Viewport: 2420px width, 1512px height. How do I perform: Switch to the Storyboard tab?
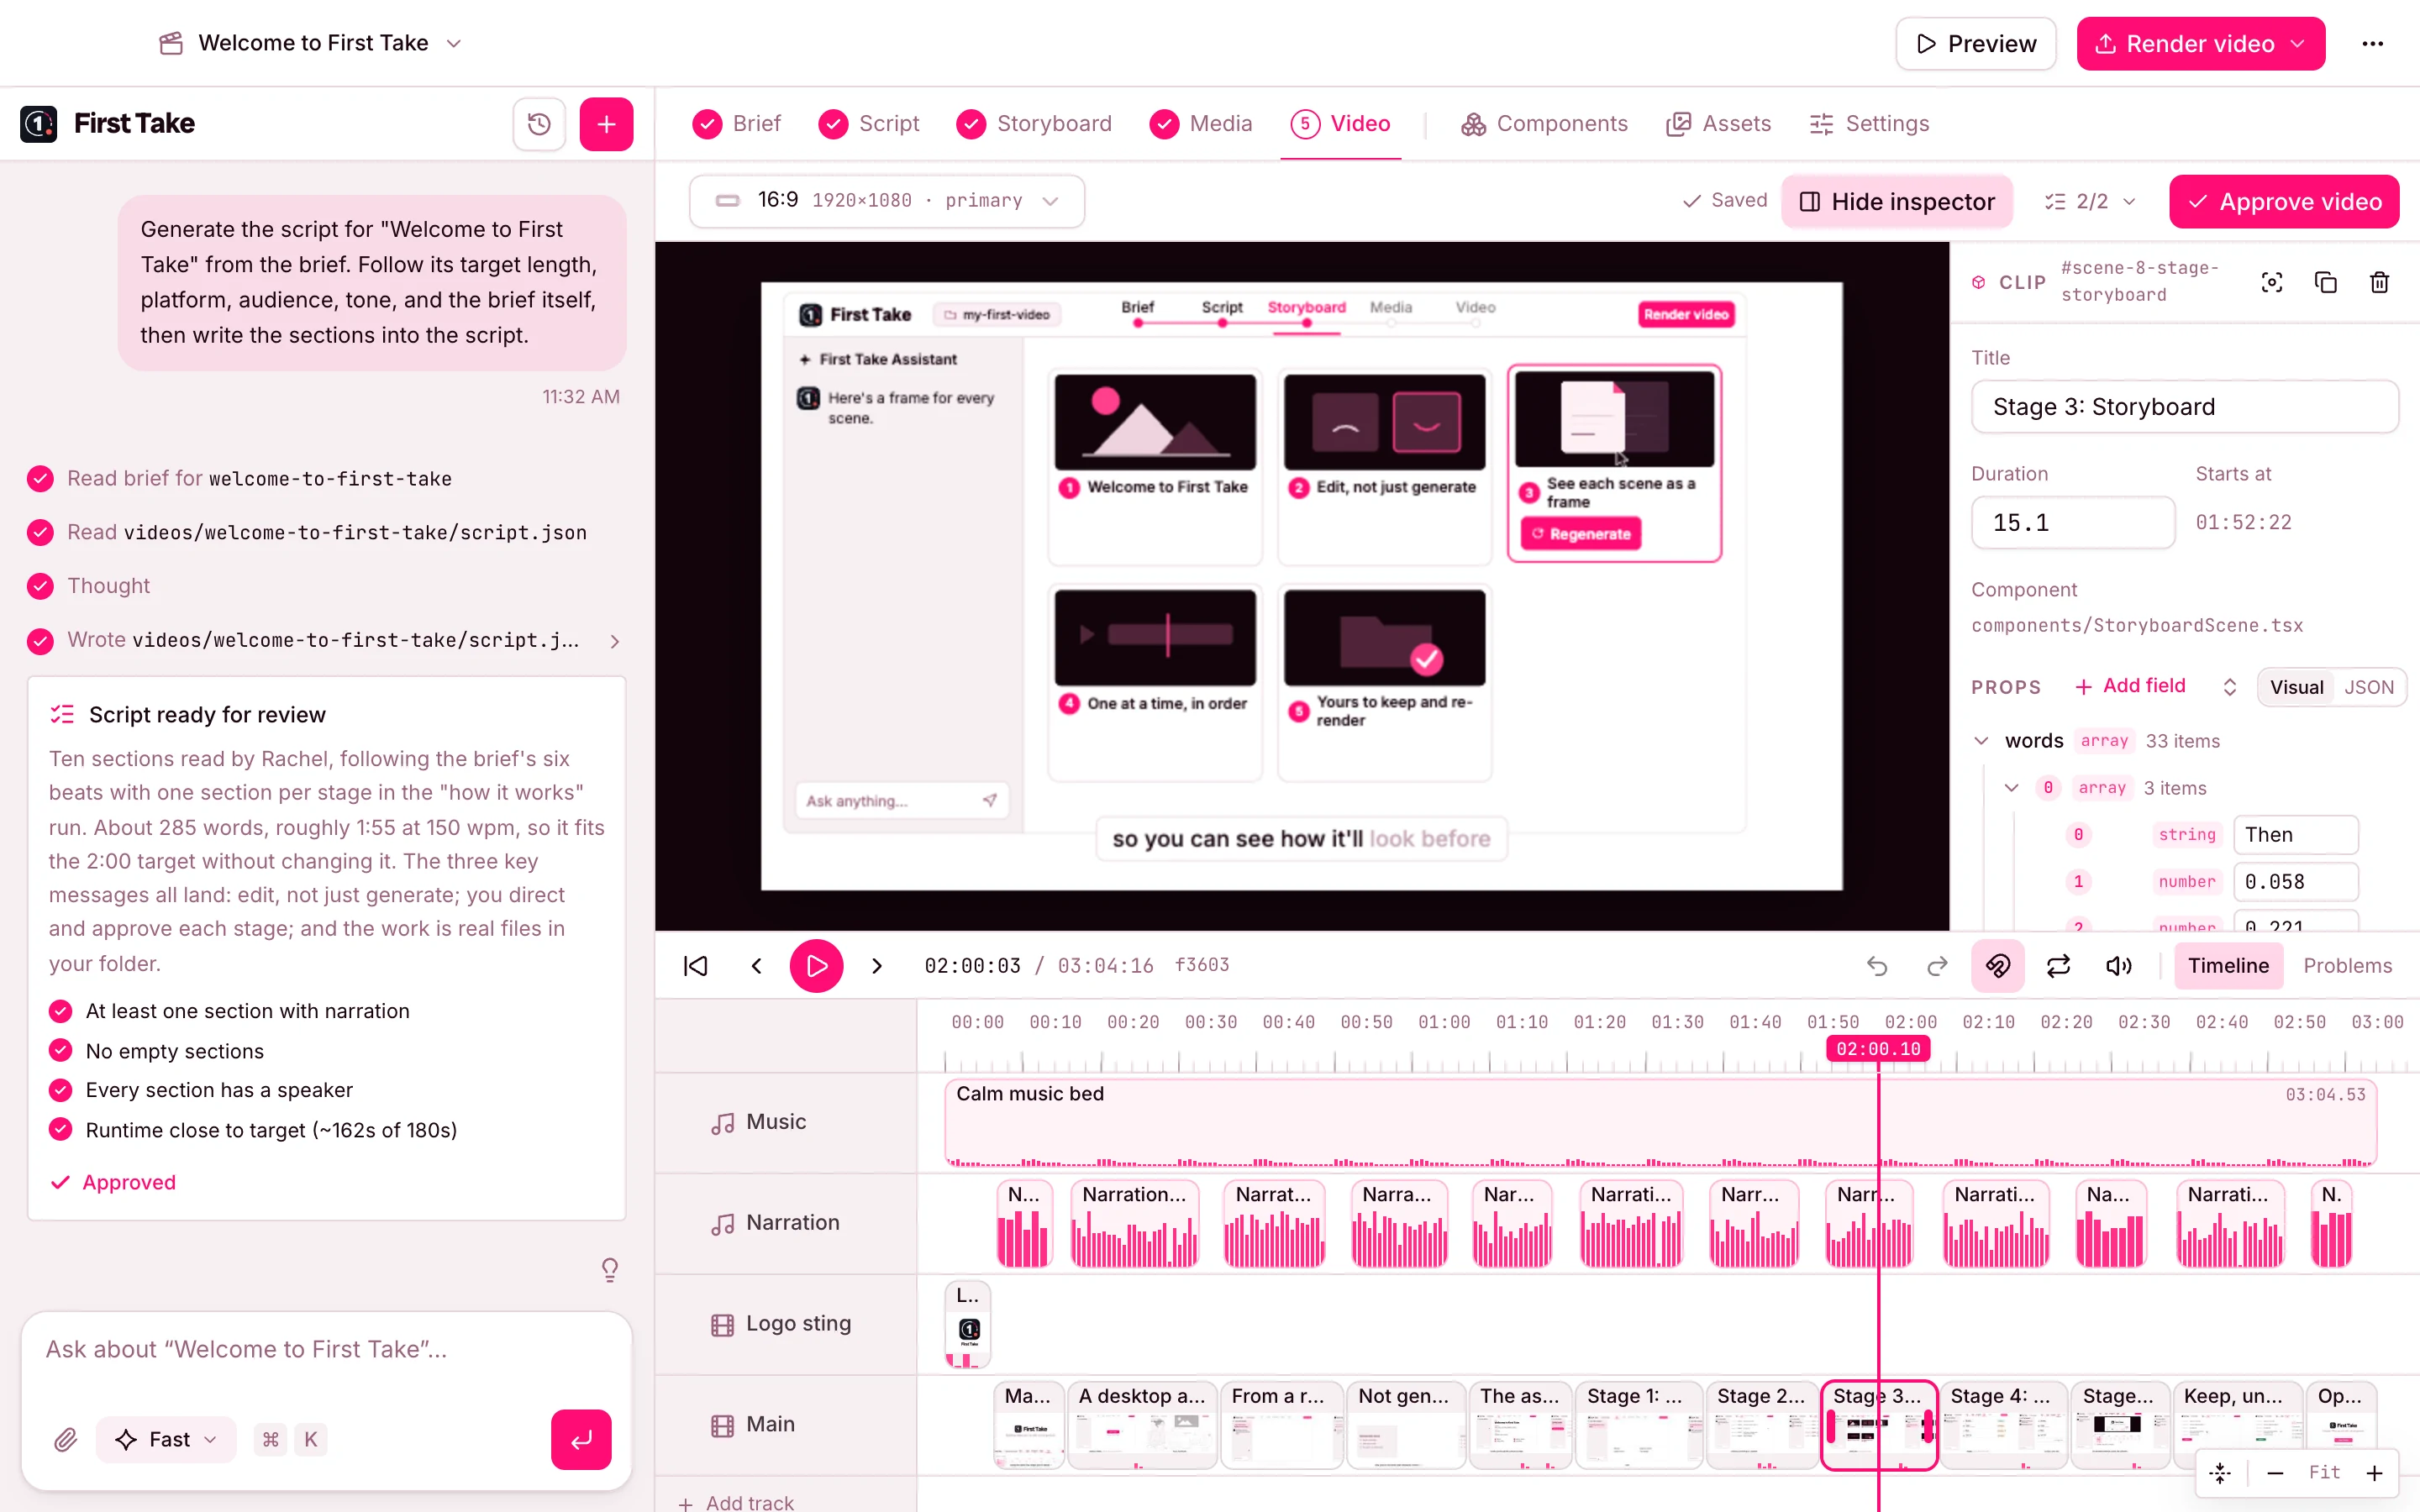(x=1034, y=124)
